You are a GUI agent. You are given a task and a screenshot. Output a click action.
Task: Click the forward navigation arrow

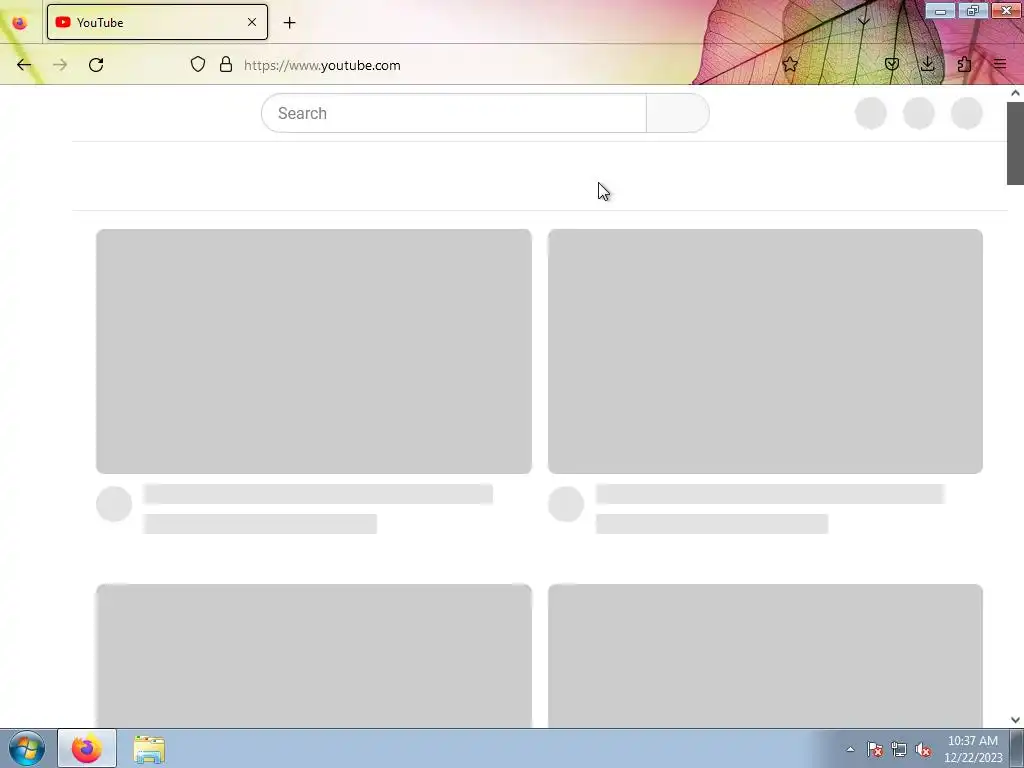point(60,65)
